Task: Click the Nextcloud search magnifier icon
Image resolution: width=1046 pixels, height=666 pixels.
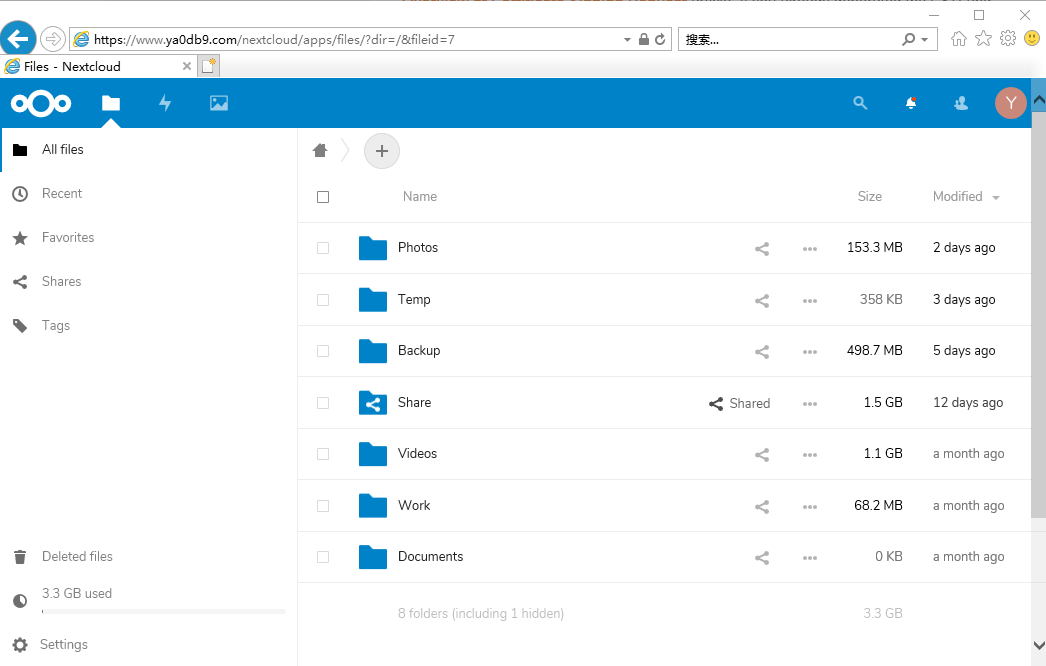Action: click(x=860, y=103)
